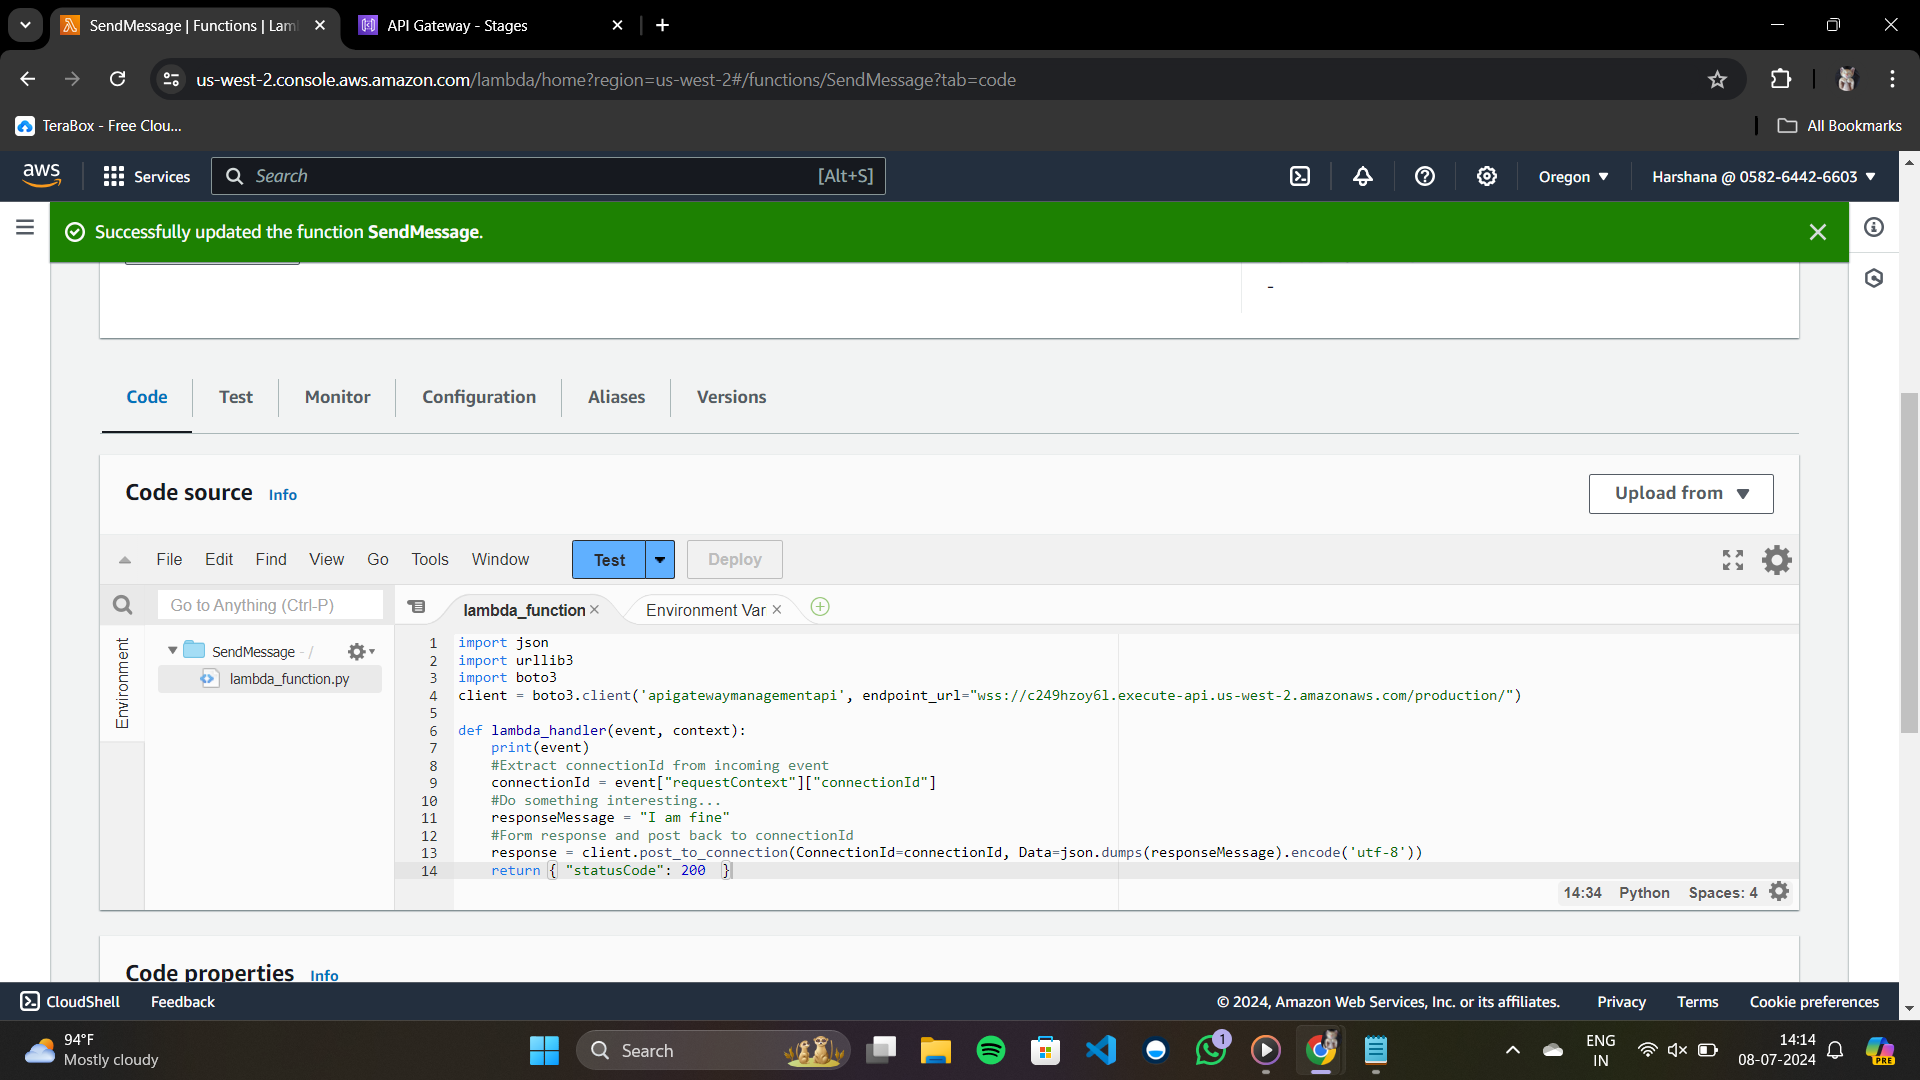Collapse the SendMessage folder tree
This screenshot has height=1080, width=1920.
pyautogui.click(x=173, y=651)
